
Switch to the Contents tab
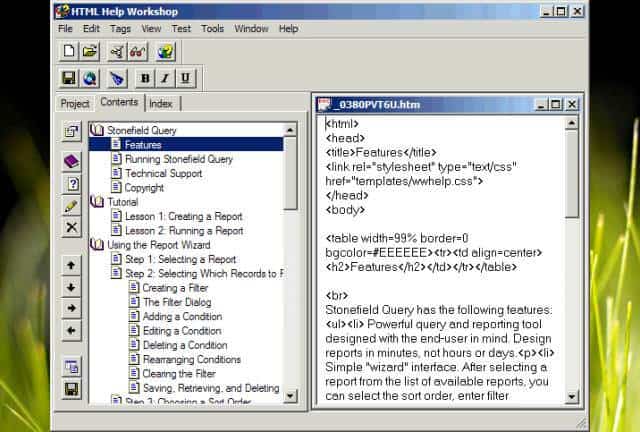pyautogui.click(x=119, y=102)
